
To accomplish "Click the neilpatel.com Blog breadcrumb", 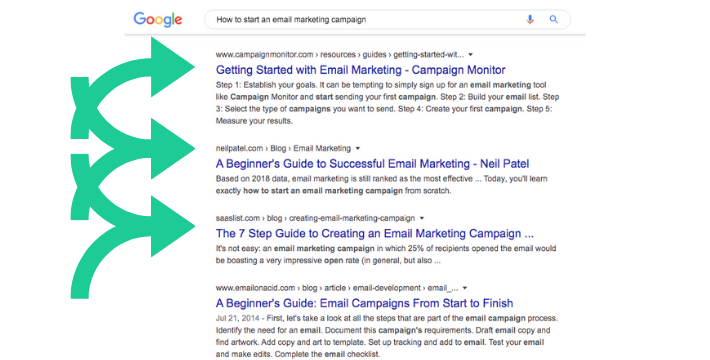I will [x=283, y=149].
